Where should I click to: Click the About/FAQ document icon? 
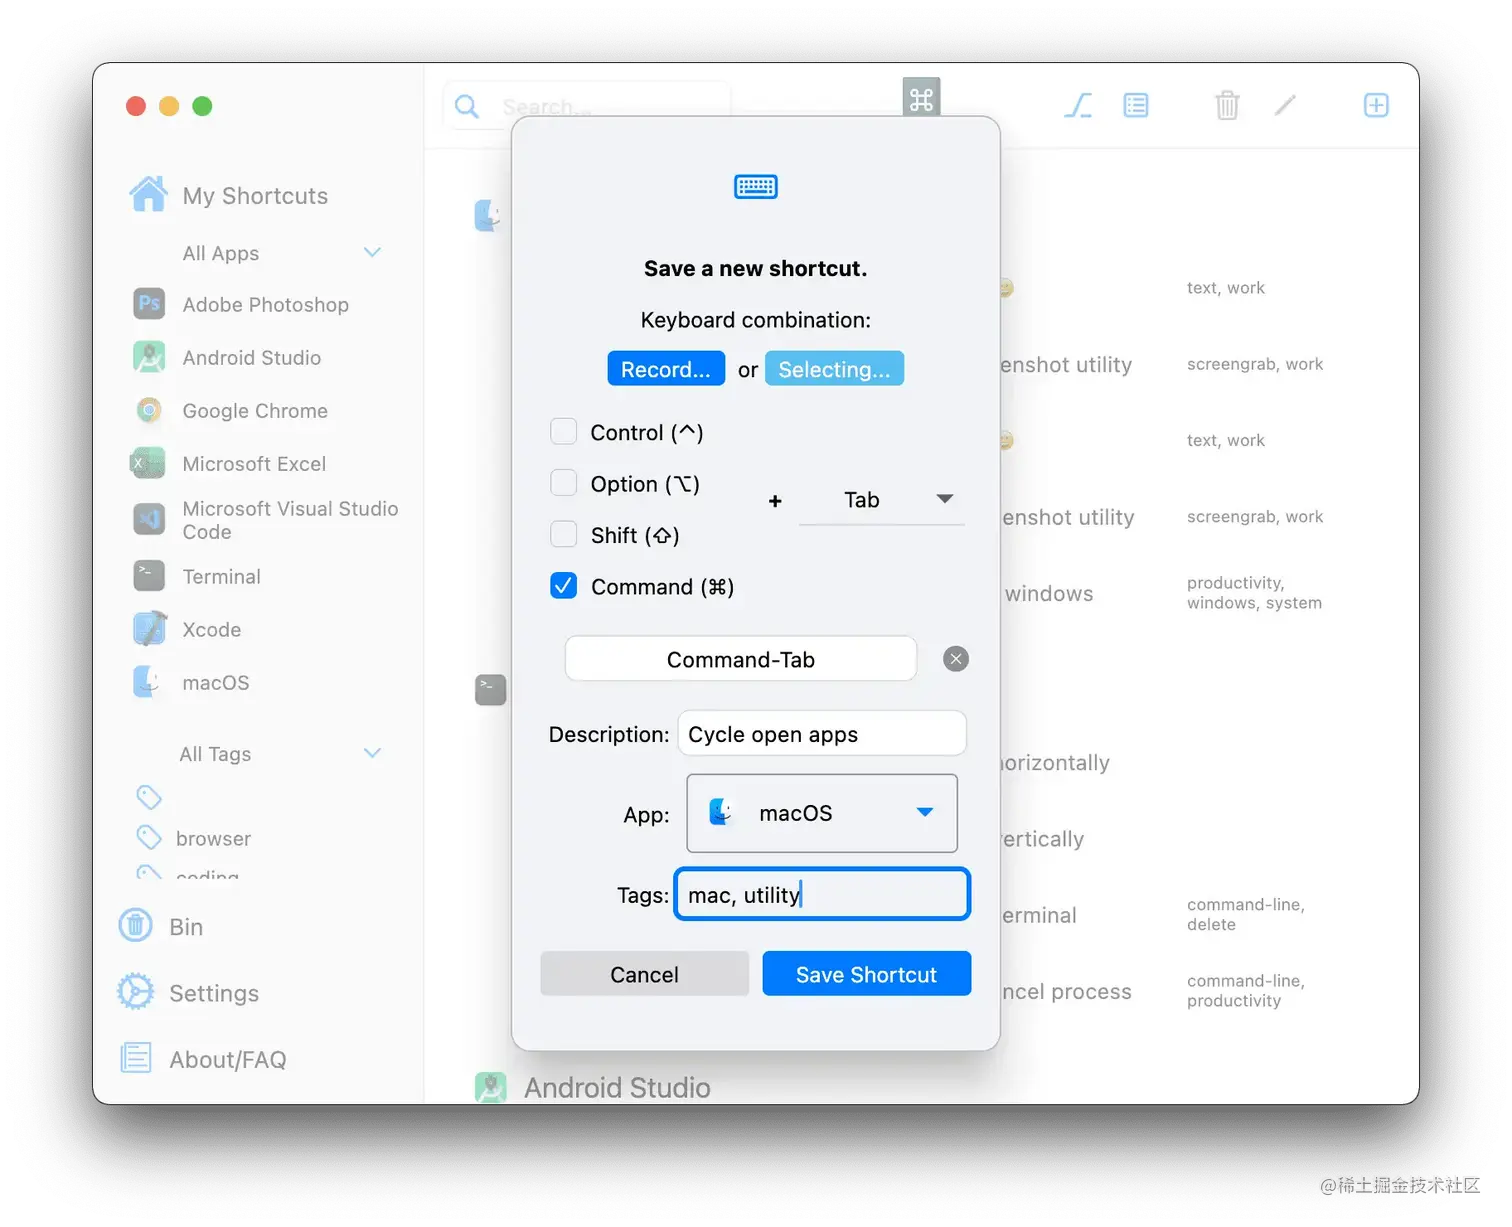[x=136, y=1057]
